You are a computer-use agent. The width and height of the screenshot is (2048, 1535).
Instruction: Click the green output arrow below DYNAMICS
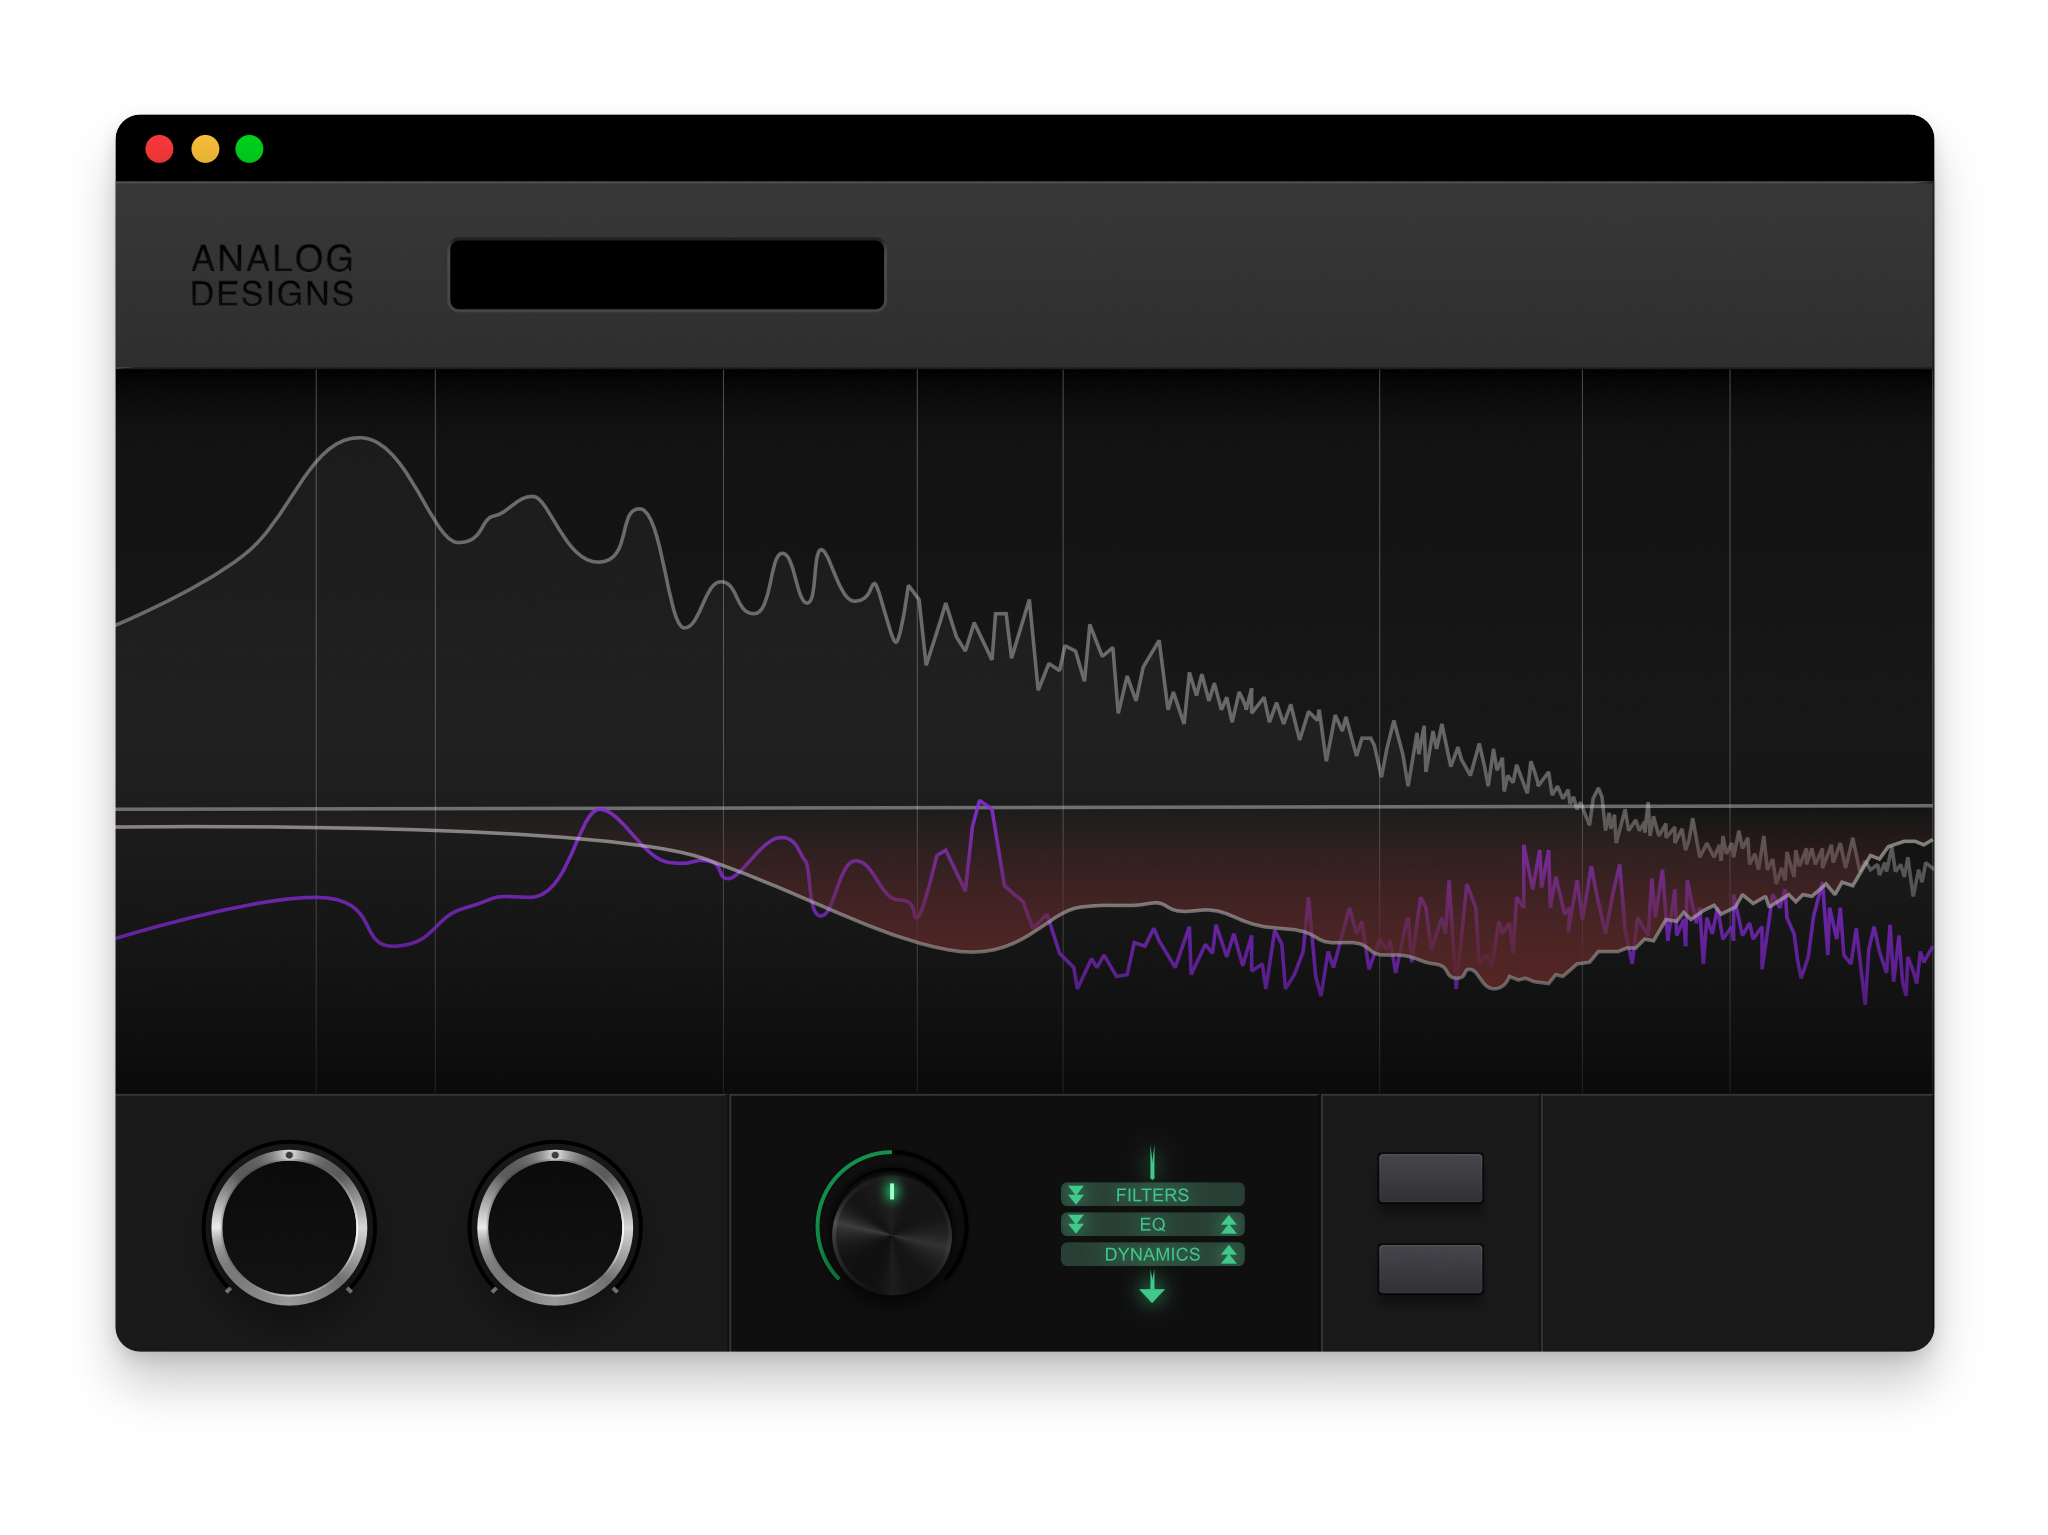pos(1152,1290)
